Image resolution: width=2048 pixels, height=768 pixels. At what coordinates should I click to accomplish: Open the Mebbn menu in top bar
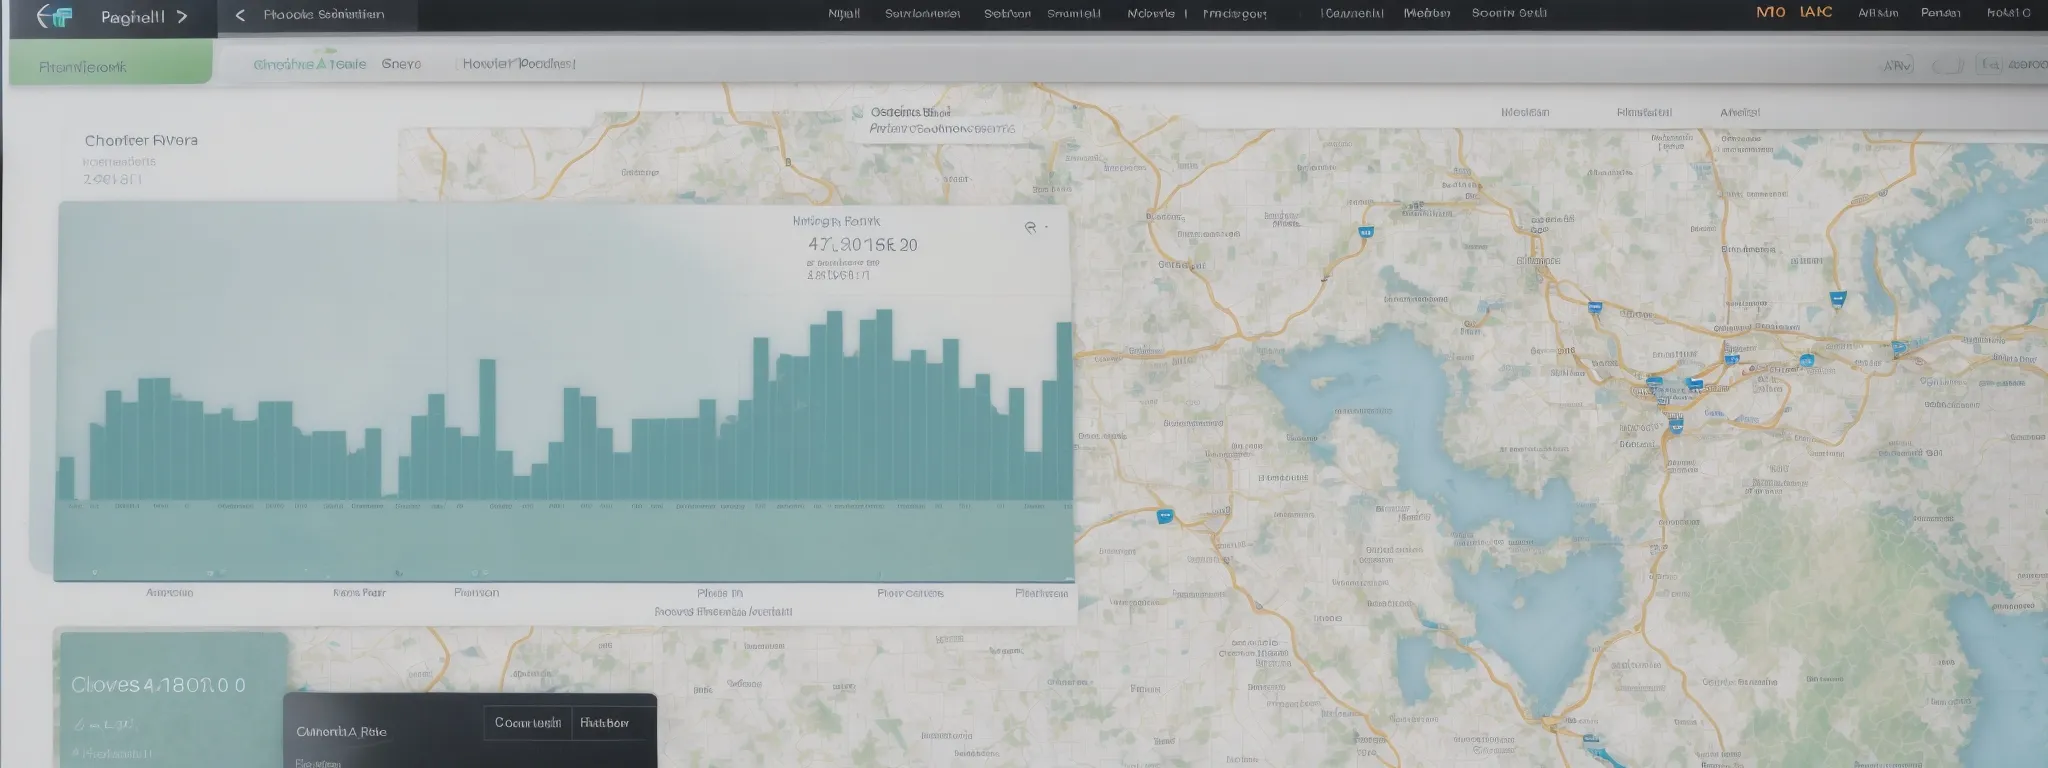(x=1426, y=14)
